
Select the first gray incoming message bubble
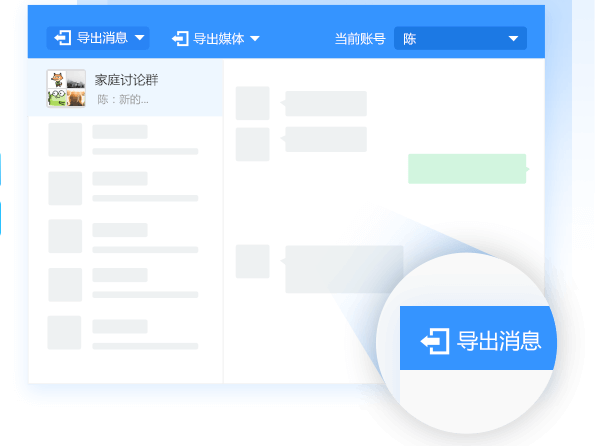(326, 104)
